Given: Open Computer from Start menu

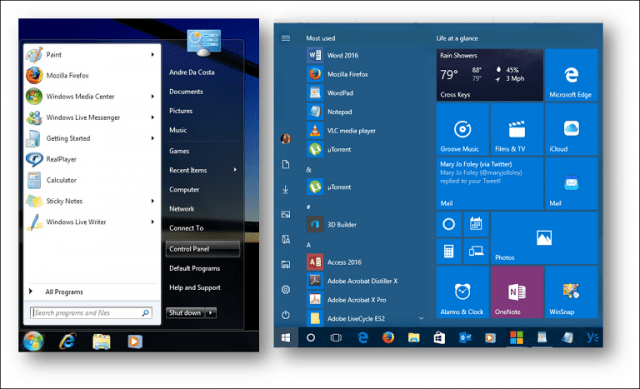Looking at the screenshot, I should (x=184, y=189).
